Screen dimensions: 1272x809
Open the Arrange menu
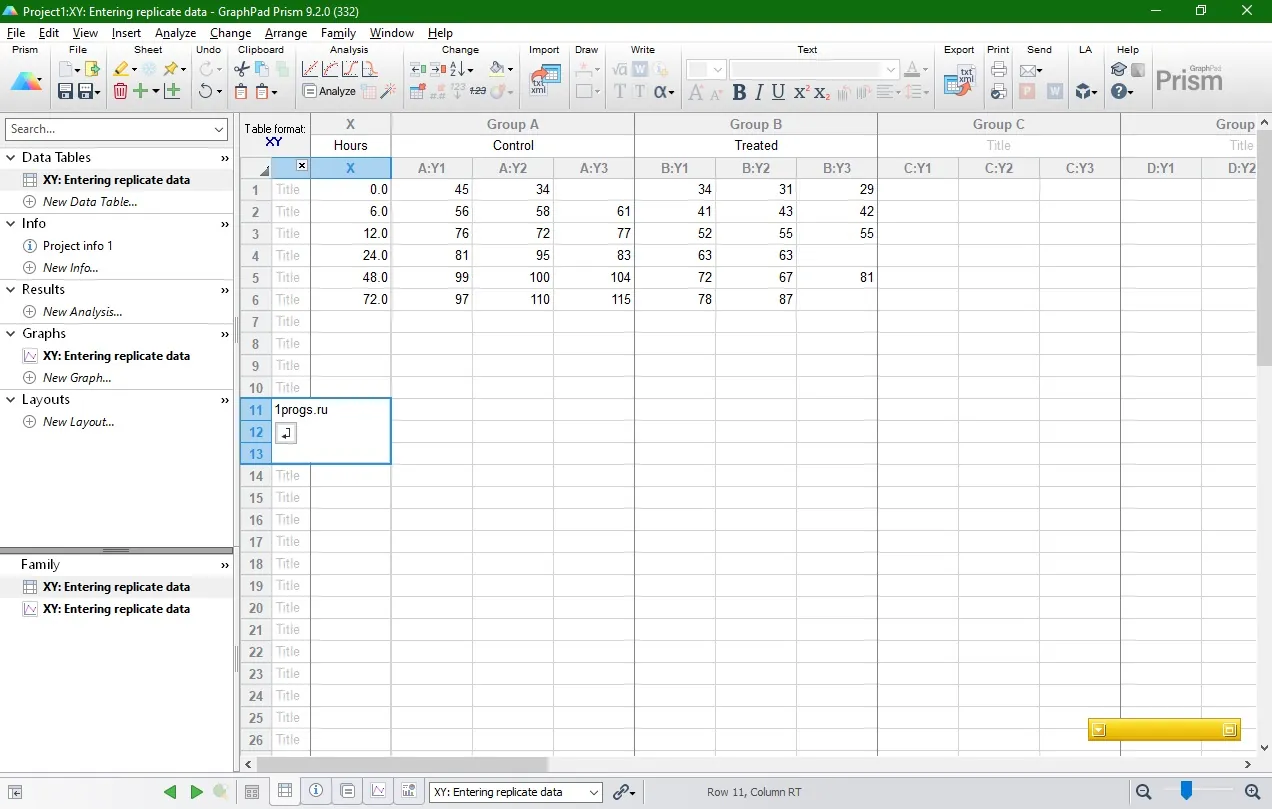(286, 33)
